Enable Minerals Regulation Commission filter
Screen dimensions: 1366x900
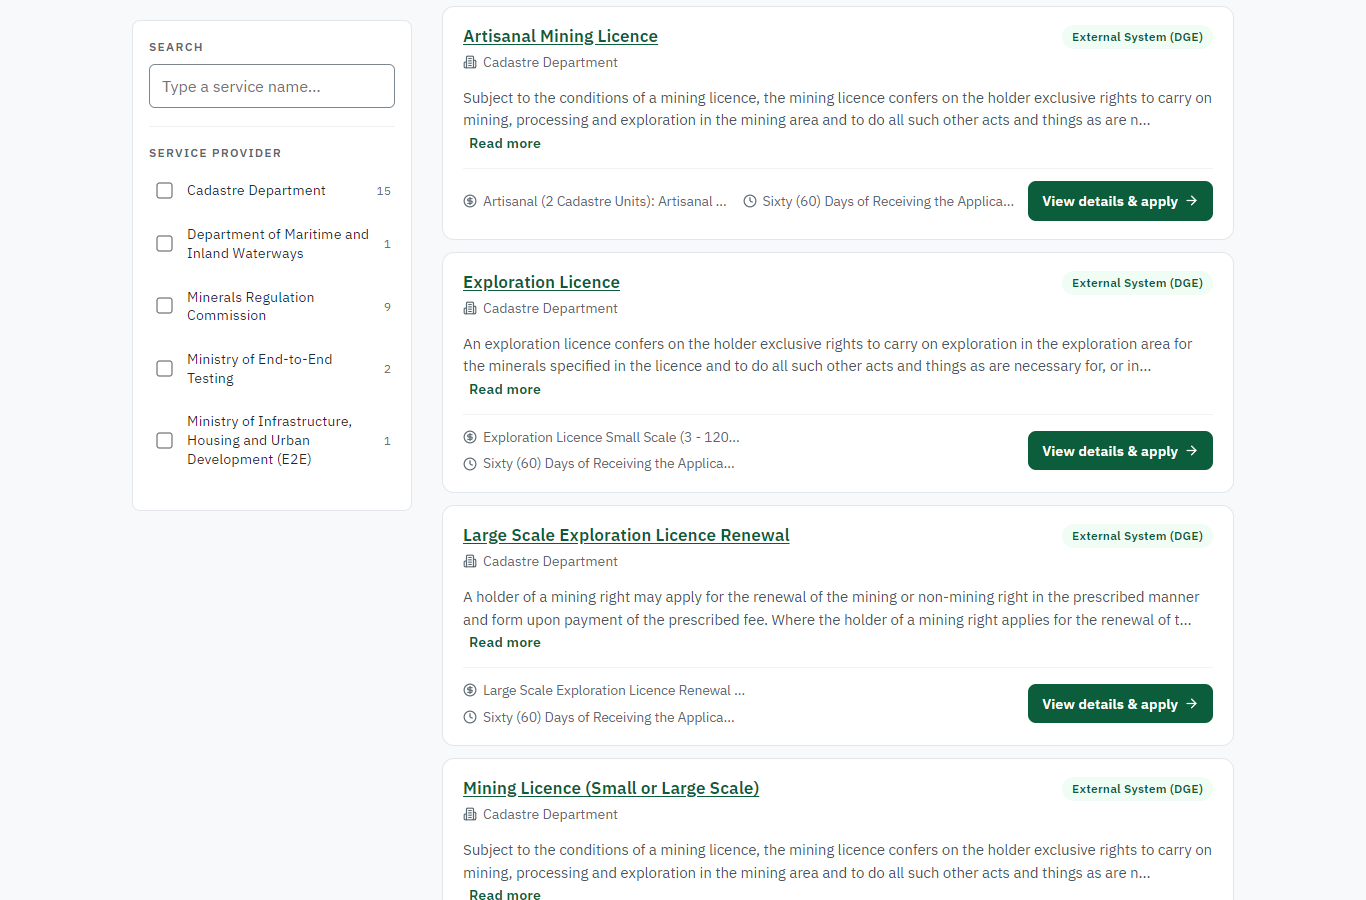coord(165,306)
